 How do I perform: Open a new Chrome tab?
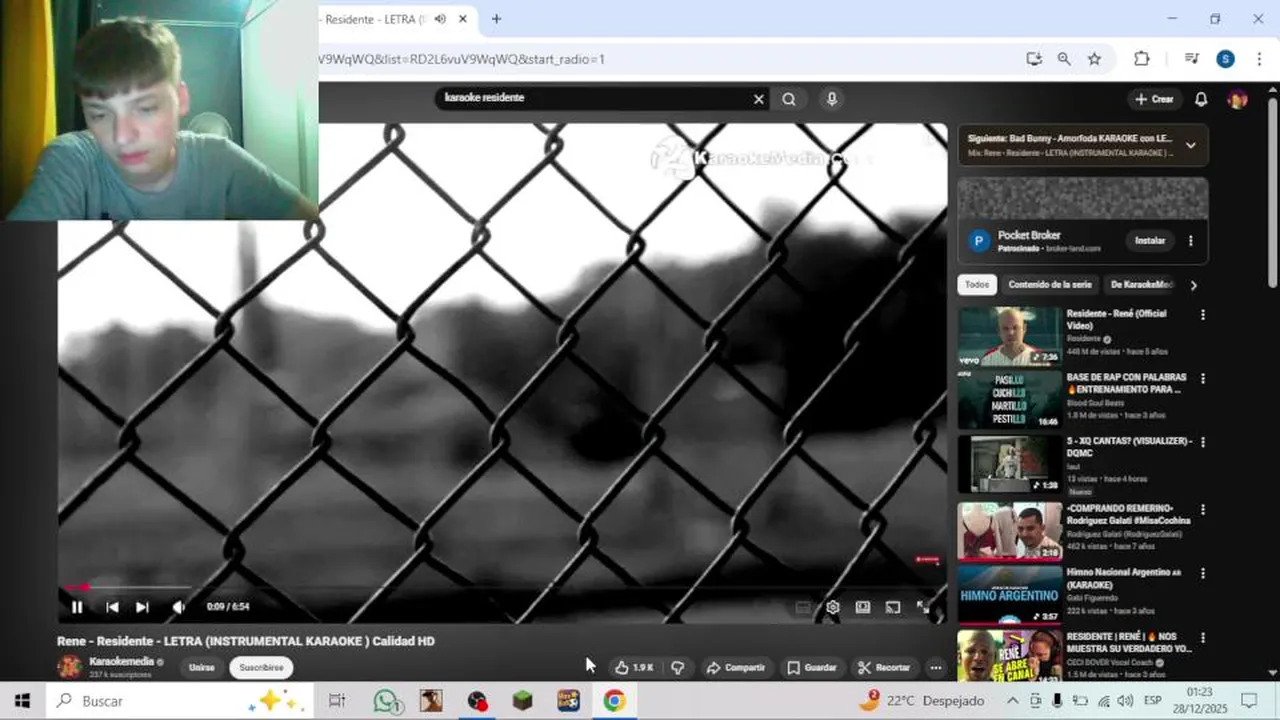[x=496, y=19]
